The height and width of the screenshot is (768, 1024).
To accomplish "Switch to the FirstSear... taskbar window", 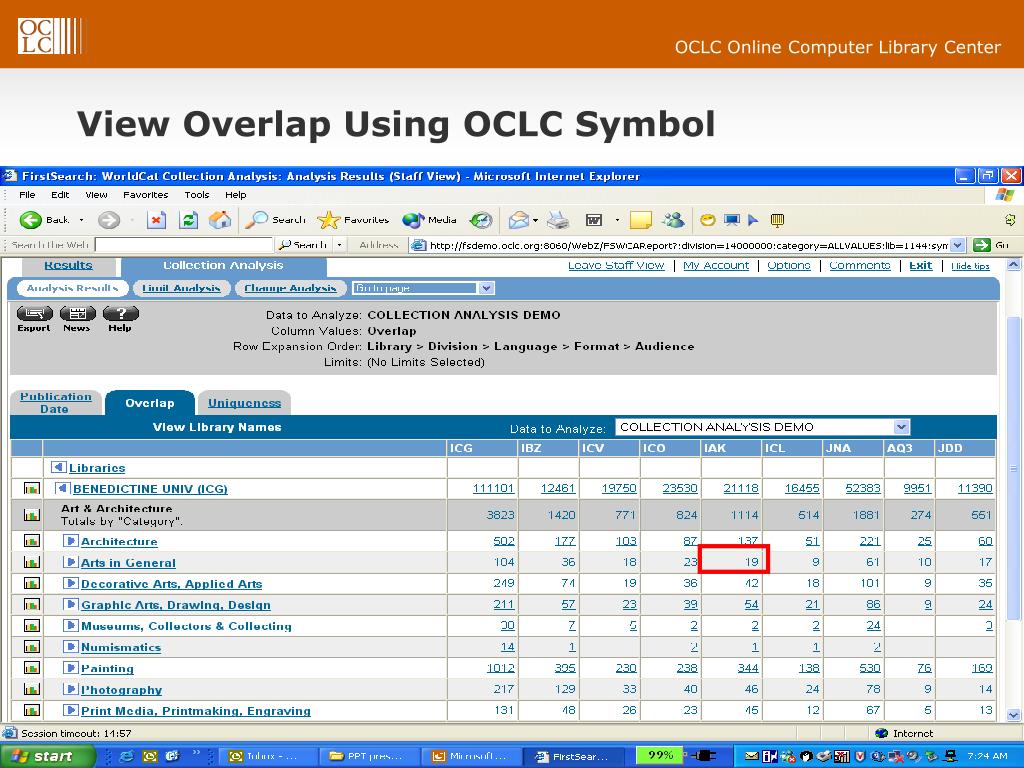I will (x=573, y=756).
